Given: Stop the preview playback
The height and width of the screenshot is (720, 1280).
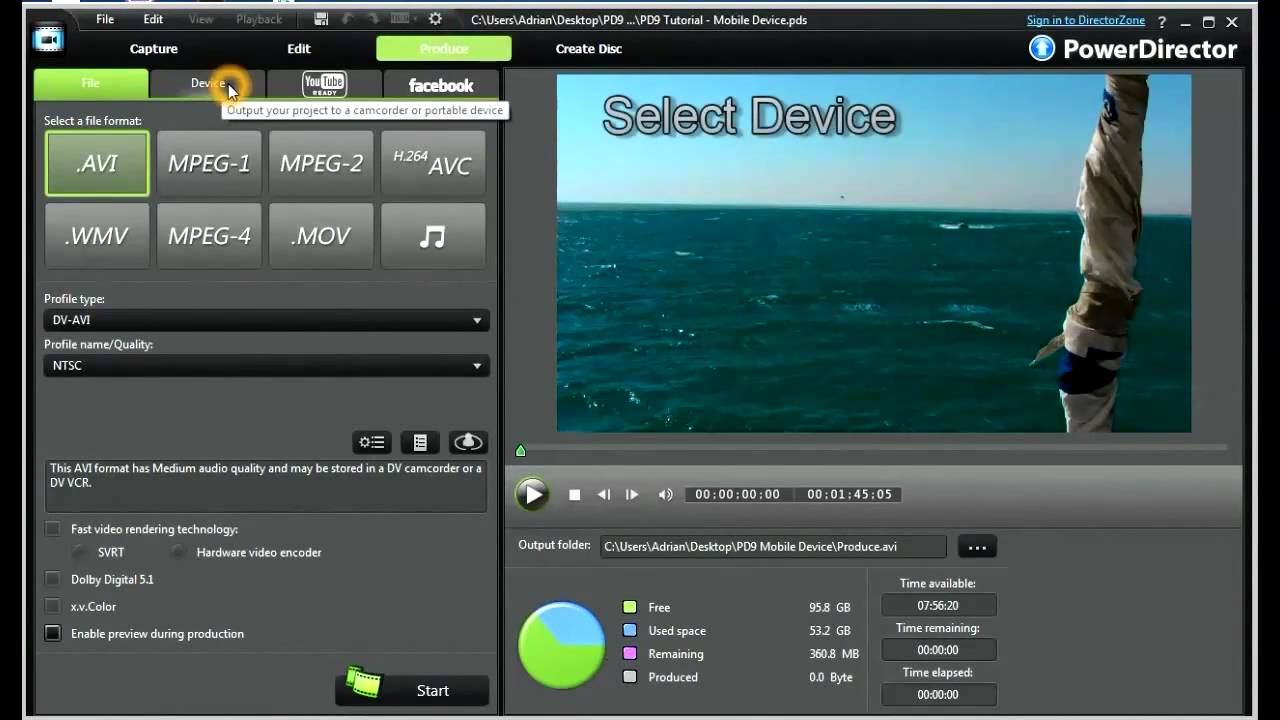Looking at the screenshot, I should point(575,494).
